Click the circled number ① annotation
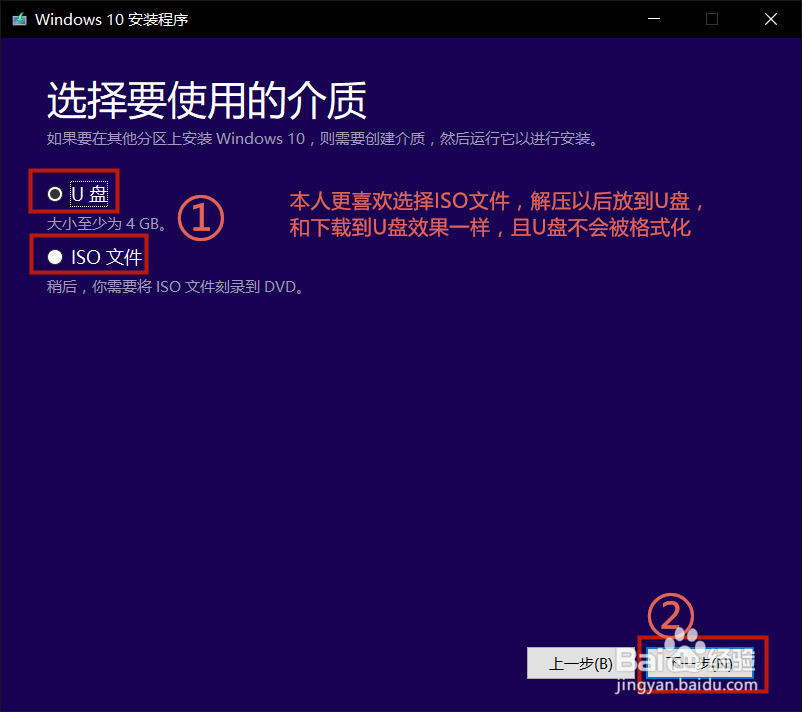The height and width of the screenshot is (712, 802). 200,218
